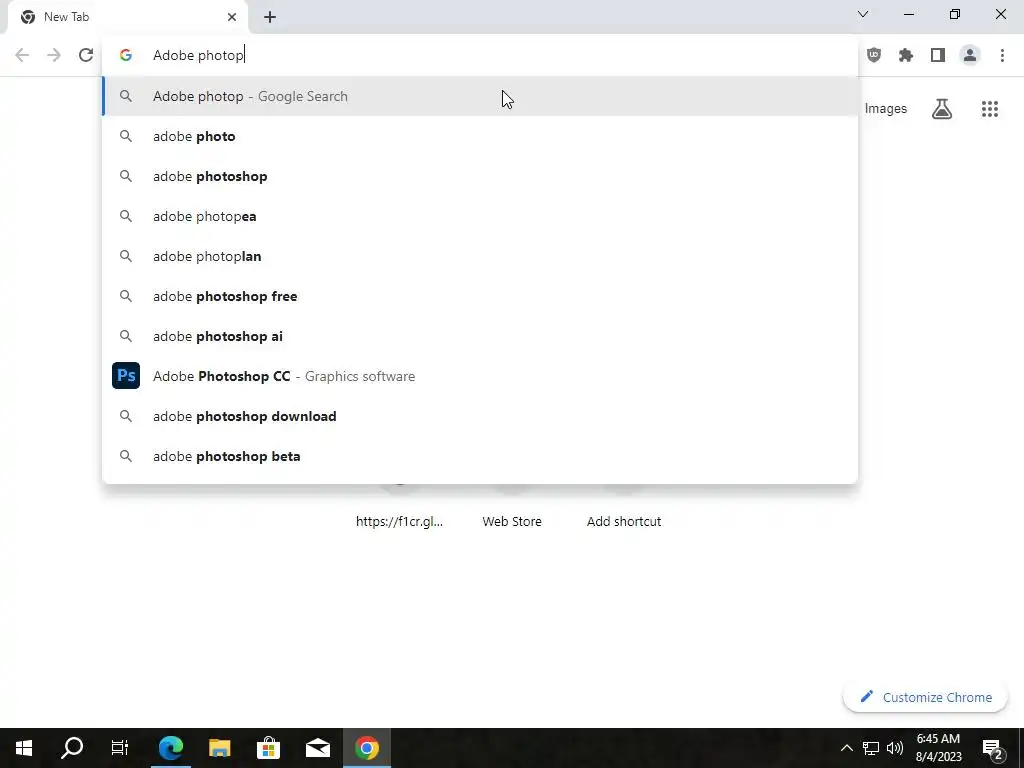Close the New Tab tab
The height and width of the screenshot is (768, 1024).
point(232,17)
